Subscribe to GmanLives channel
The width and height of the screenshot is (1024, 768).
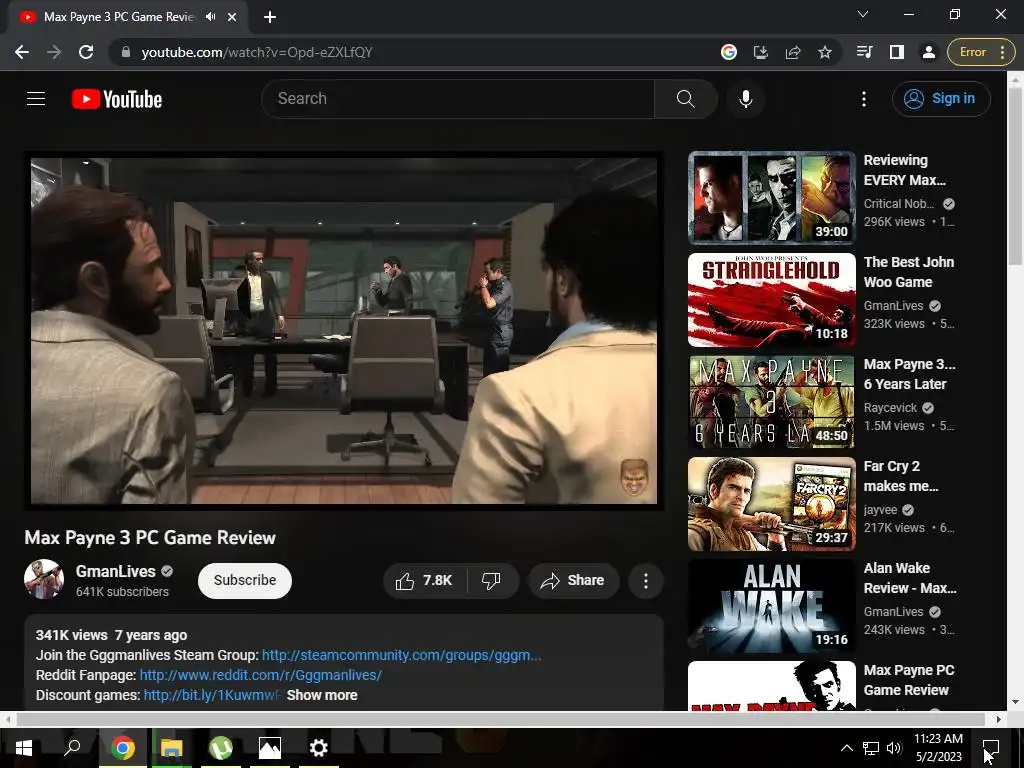[x=245, y=581]
